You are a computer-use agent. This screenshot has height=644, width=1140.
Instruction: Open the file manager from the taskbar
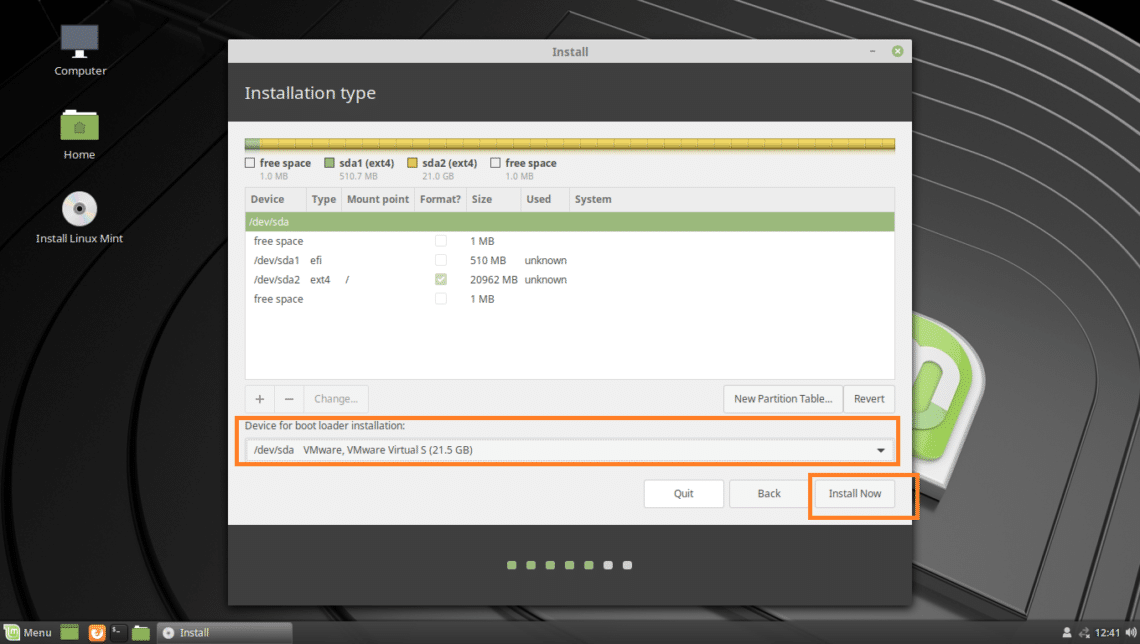(141, 632)
